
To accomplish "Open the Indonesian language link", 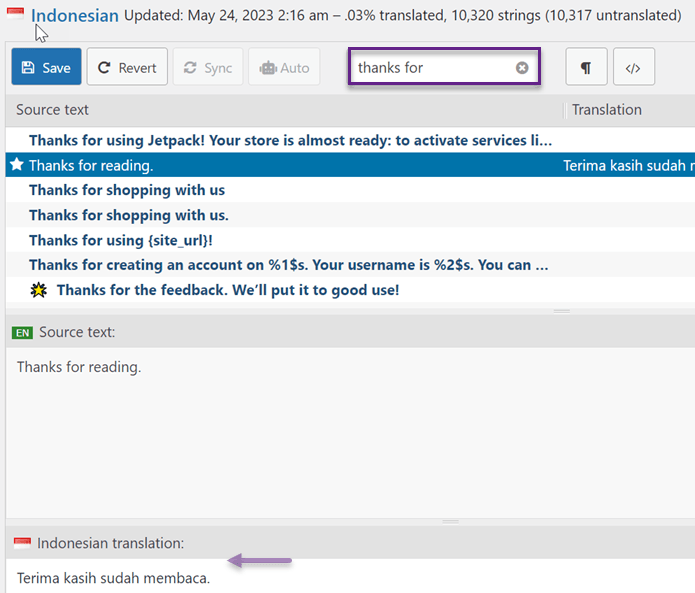I will point(74,16).
